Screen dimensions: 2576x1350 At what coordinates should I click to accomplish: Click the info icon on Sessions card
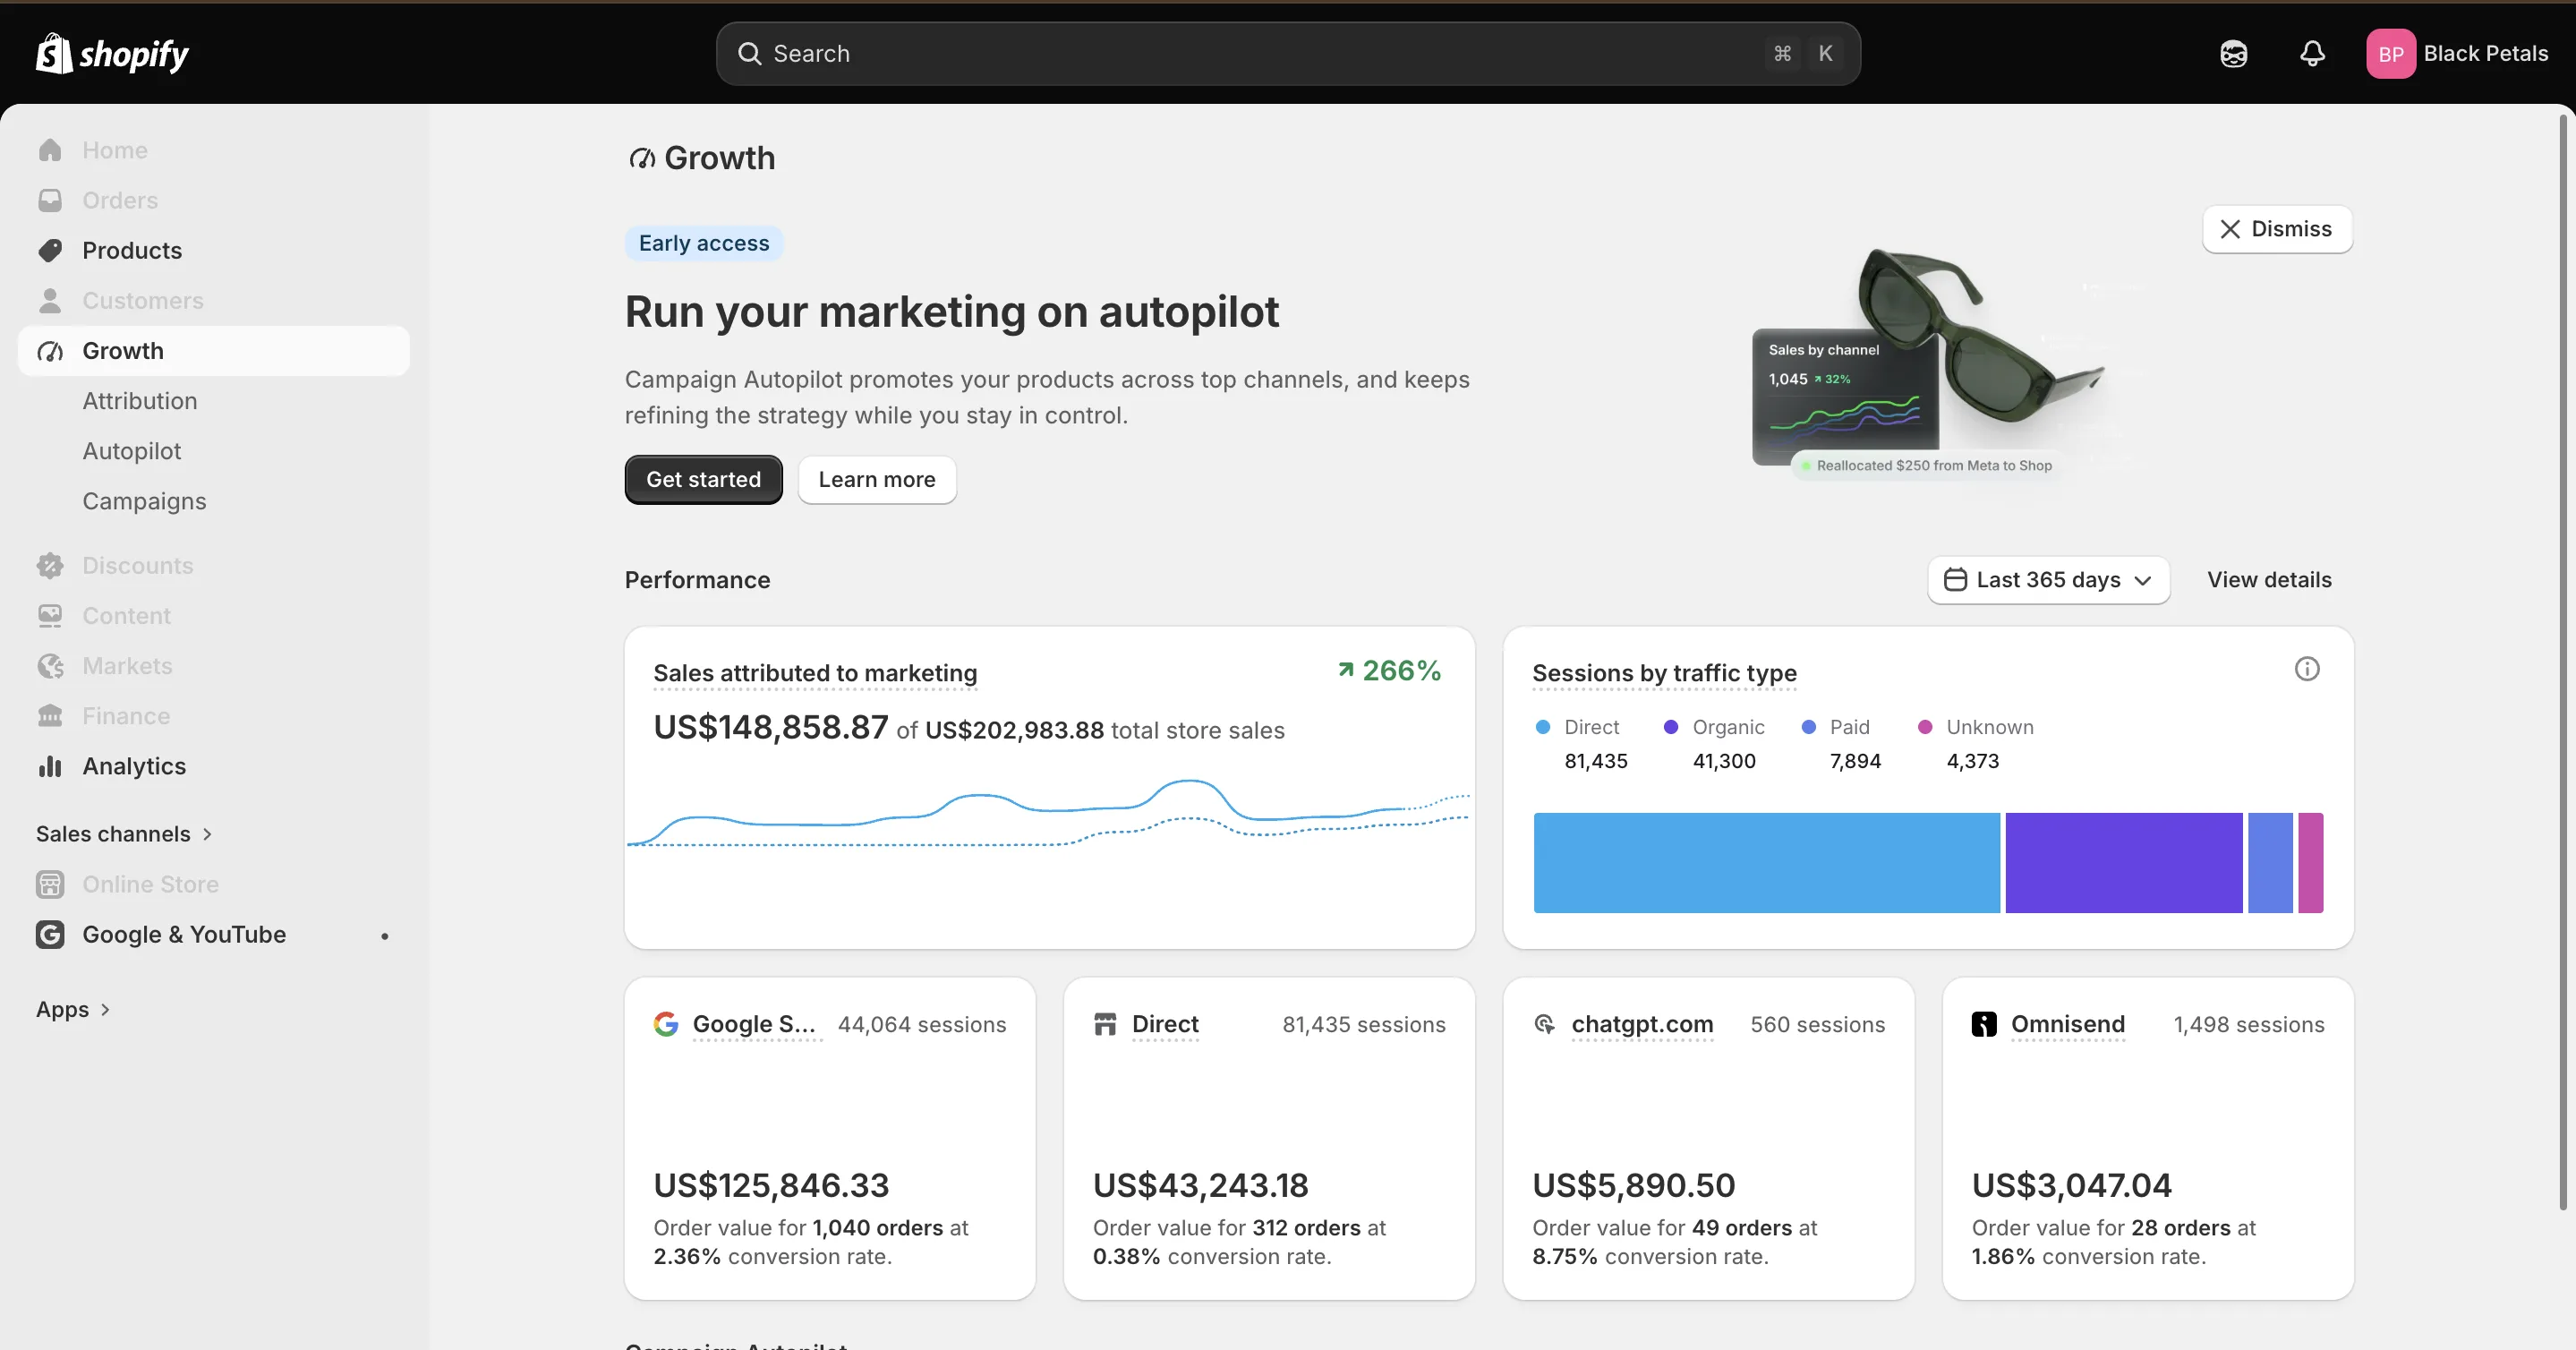tap(2306, 668)
